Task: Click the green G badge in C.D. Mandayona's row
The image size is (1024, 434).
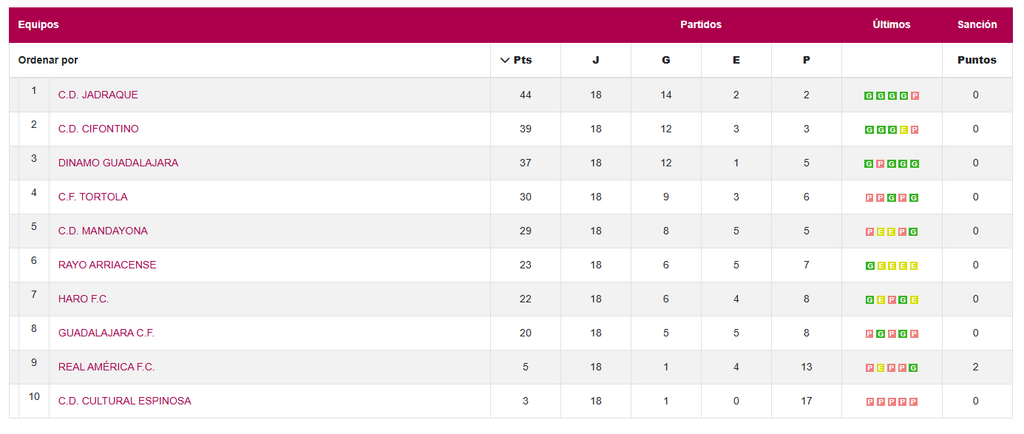Action: 915,232
